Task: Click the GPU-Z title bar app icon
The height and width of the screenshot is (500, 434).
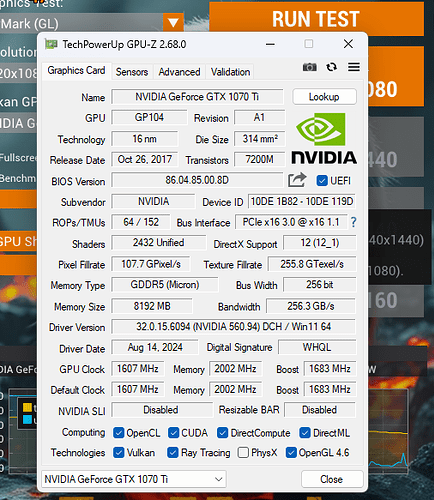Action: [x=51, y=44]
